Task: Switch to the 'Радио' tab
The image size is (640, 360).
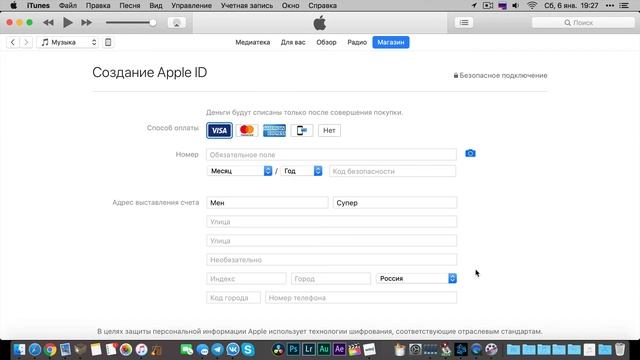Action: click(x=357, y=42)
